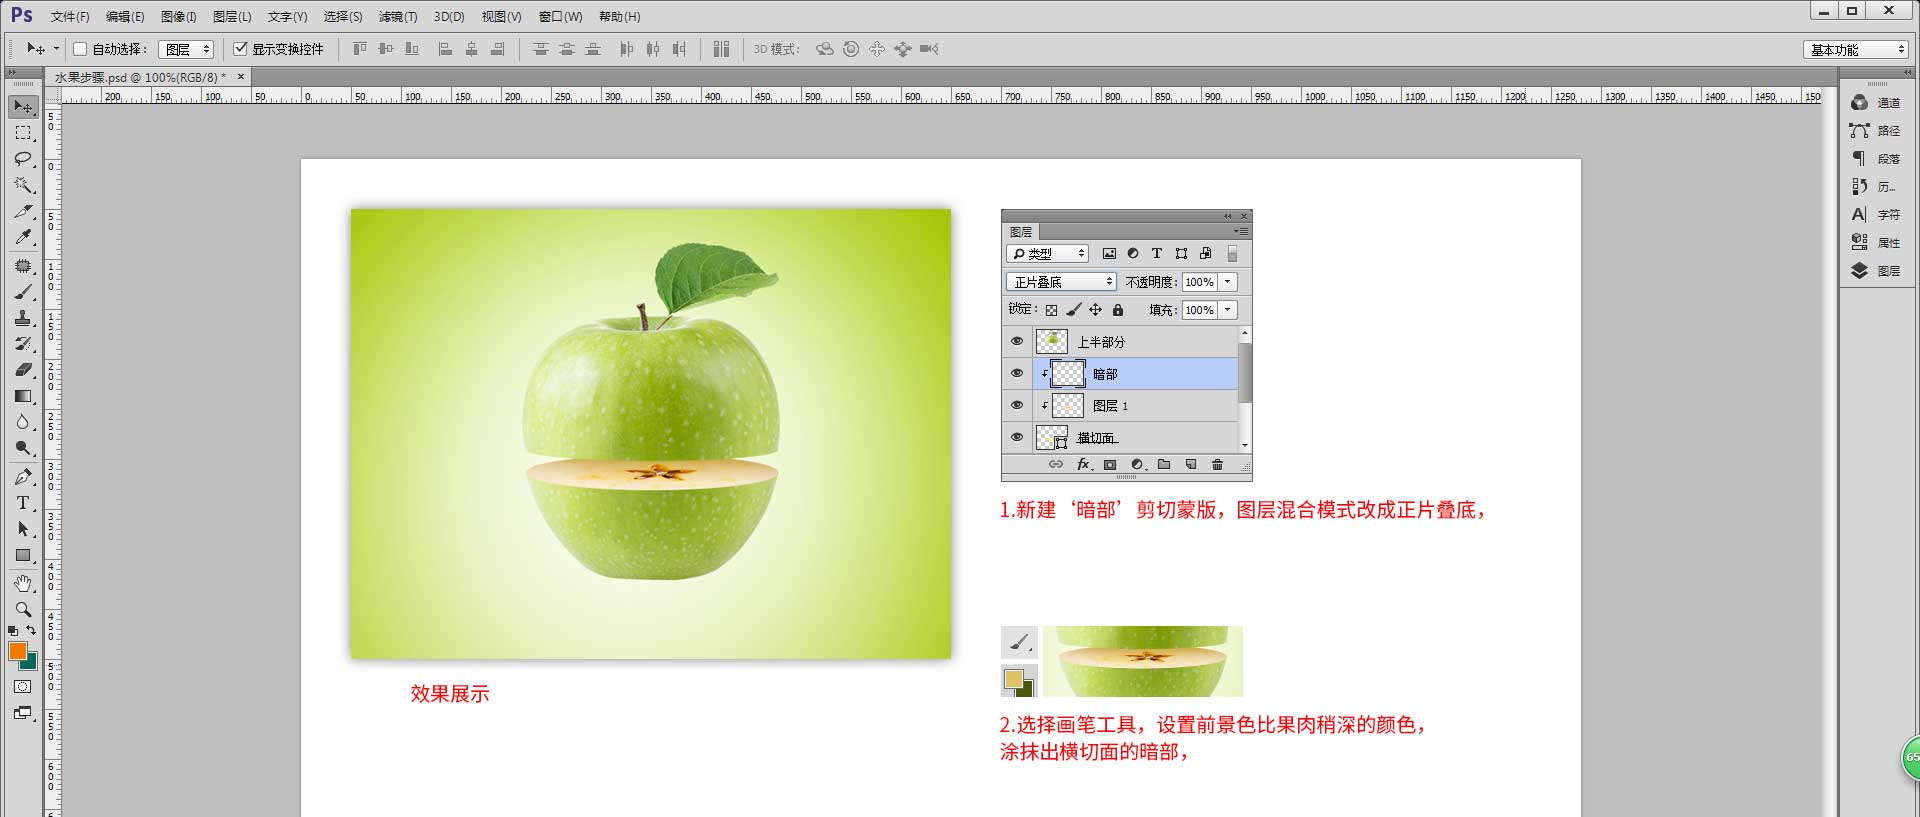Click the auto-align layers icon
The width and height of the screenshot is (1920, 817).
pos(722,49)
